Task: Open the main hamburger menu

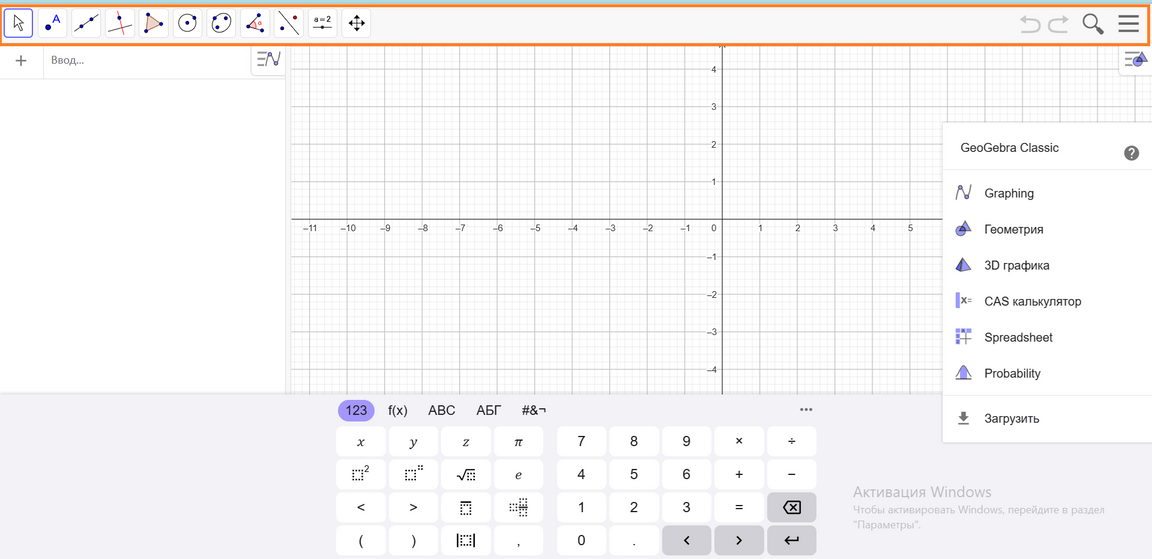Action: (1129, 23)
